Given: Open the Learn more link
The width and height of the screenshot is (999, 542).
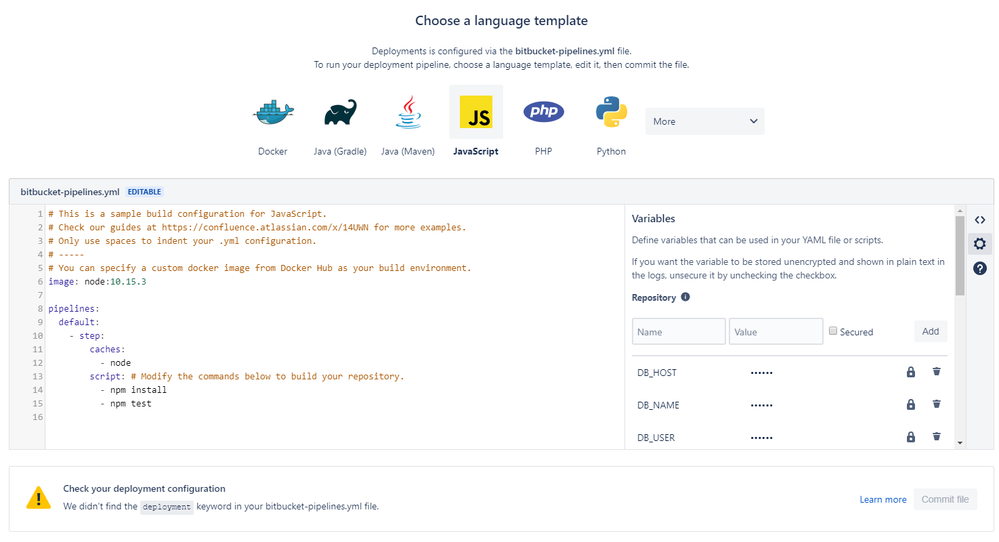Looking at the screenshot, I should (x=883, y=499).
